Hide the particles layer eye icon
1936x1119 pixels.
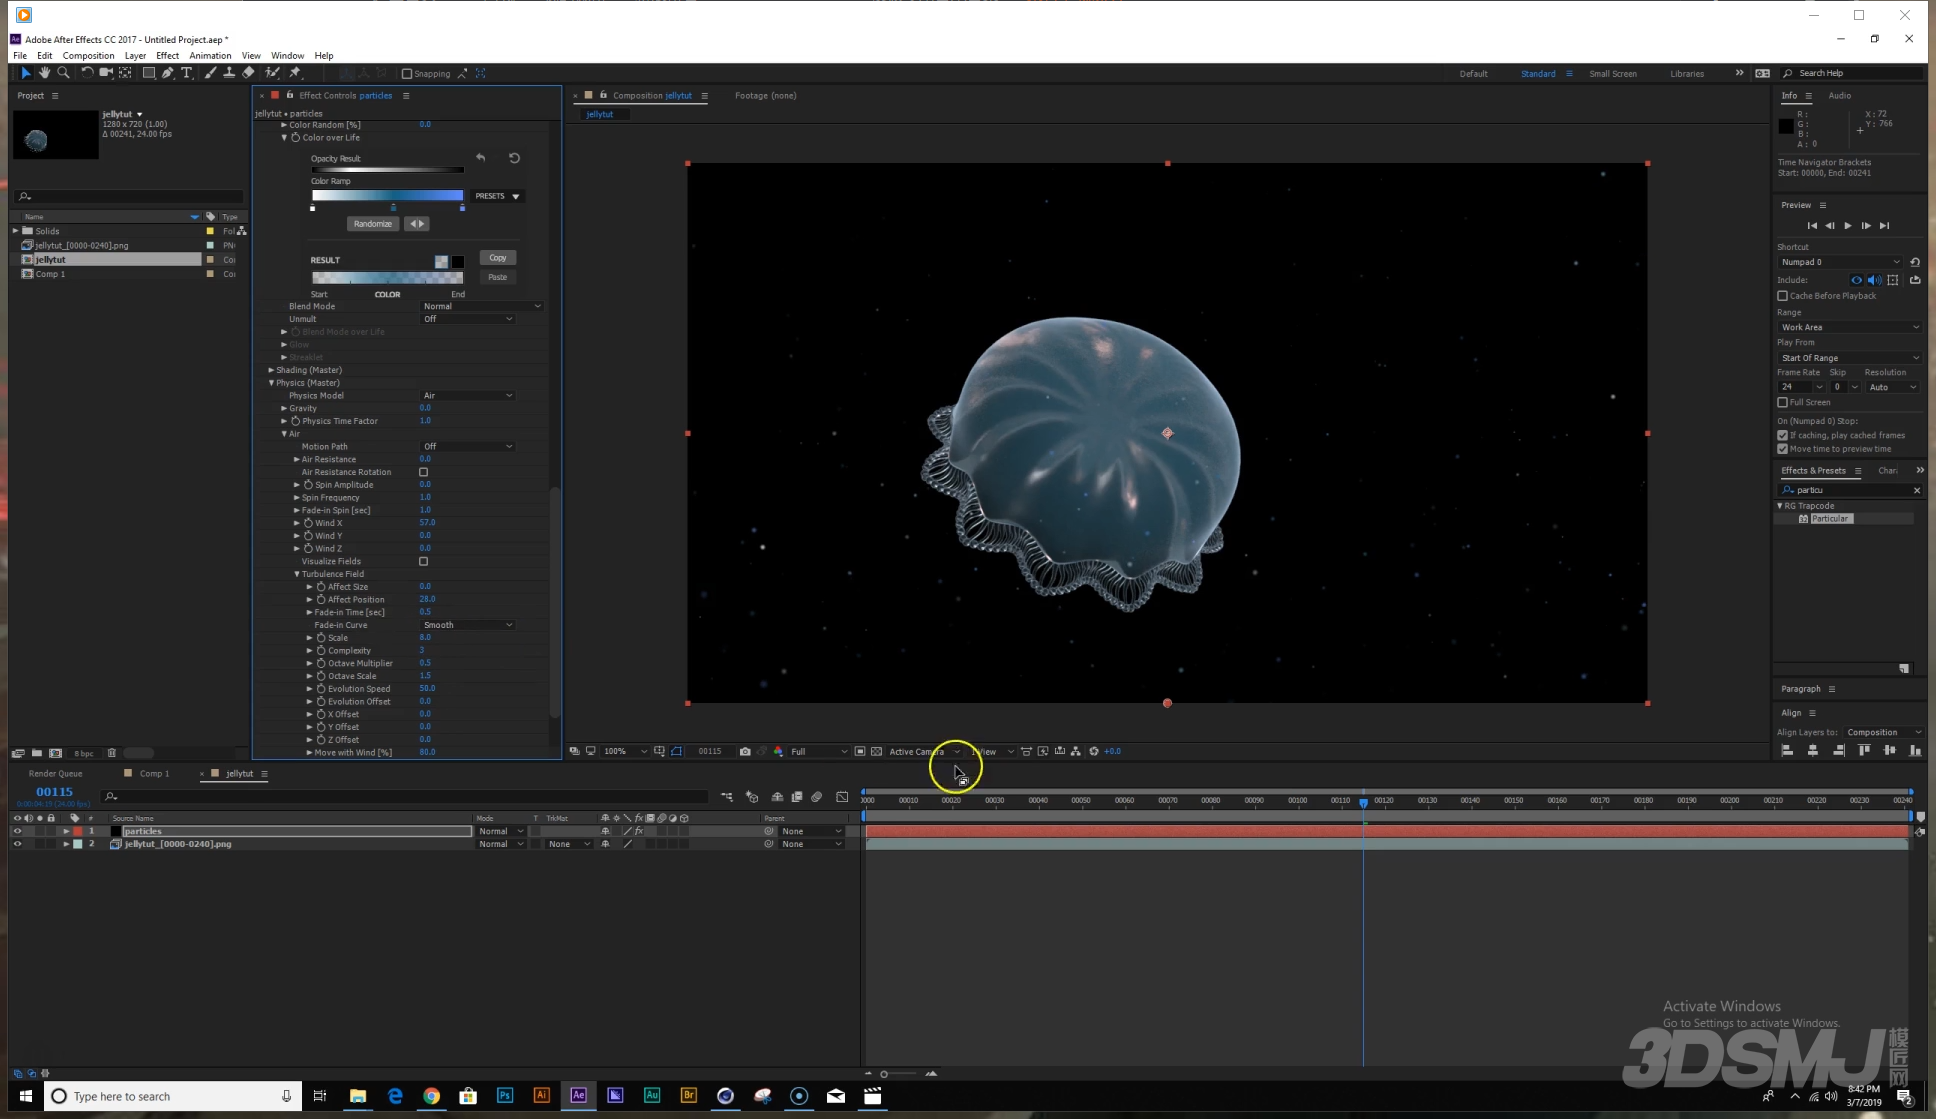click(x=17, y=831)
